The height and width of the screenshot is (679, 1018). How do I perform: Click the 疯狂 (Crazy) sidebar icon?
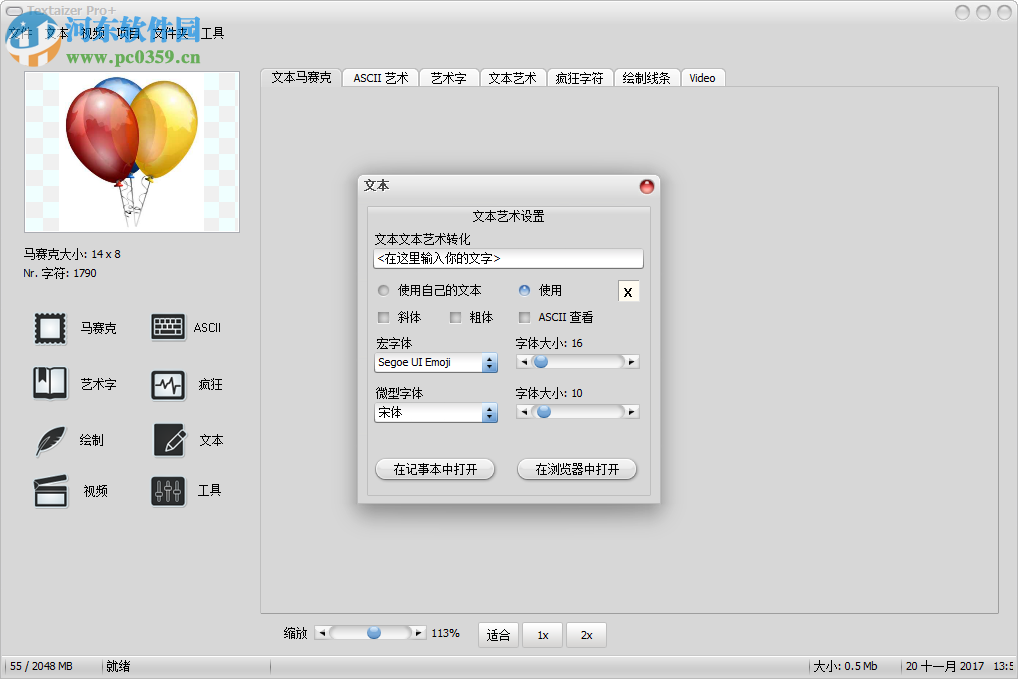point(167,384)
